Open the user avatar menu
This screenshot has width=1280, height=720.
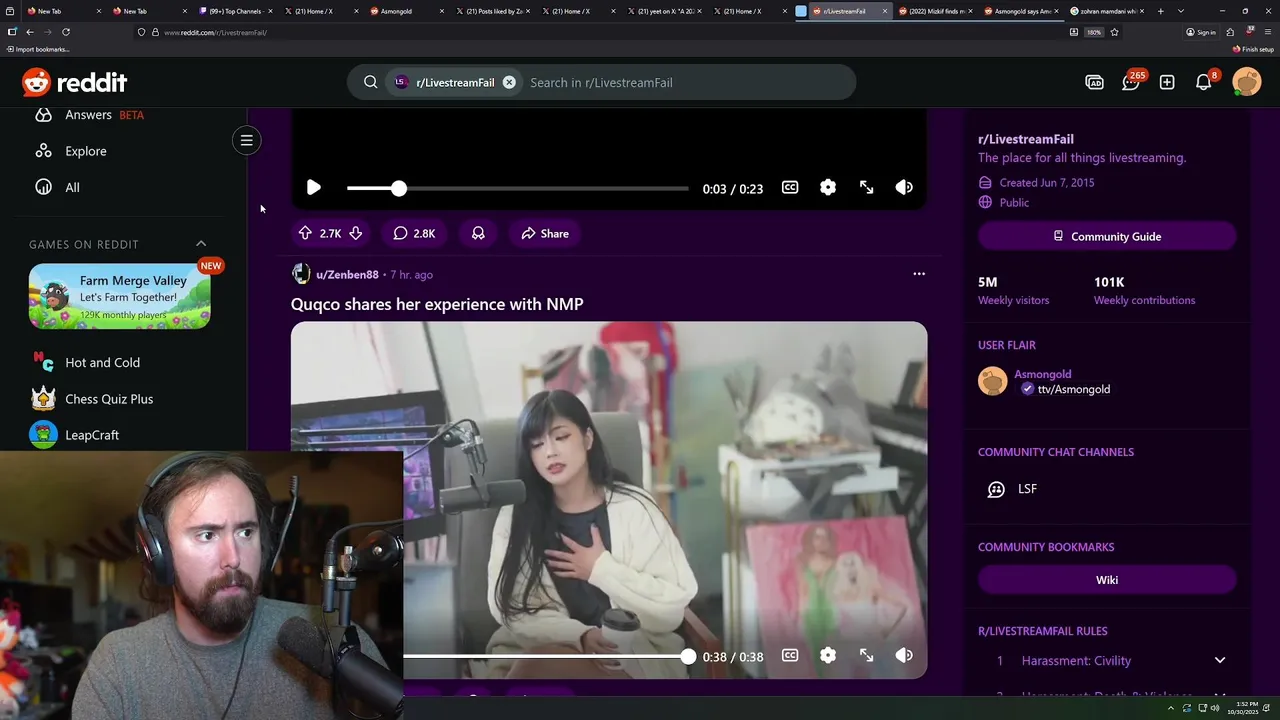(1247, 82)
